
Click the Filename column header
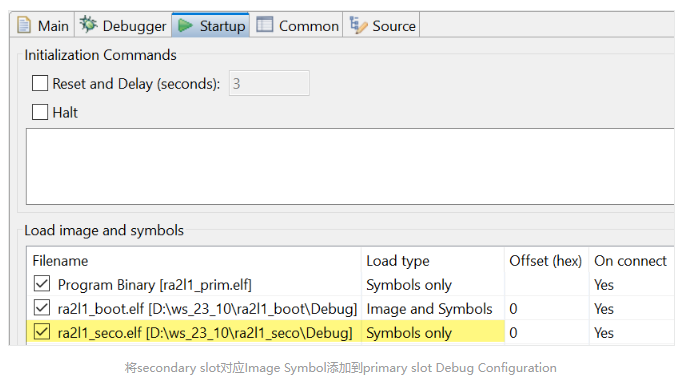60,261
